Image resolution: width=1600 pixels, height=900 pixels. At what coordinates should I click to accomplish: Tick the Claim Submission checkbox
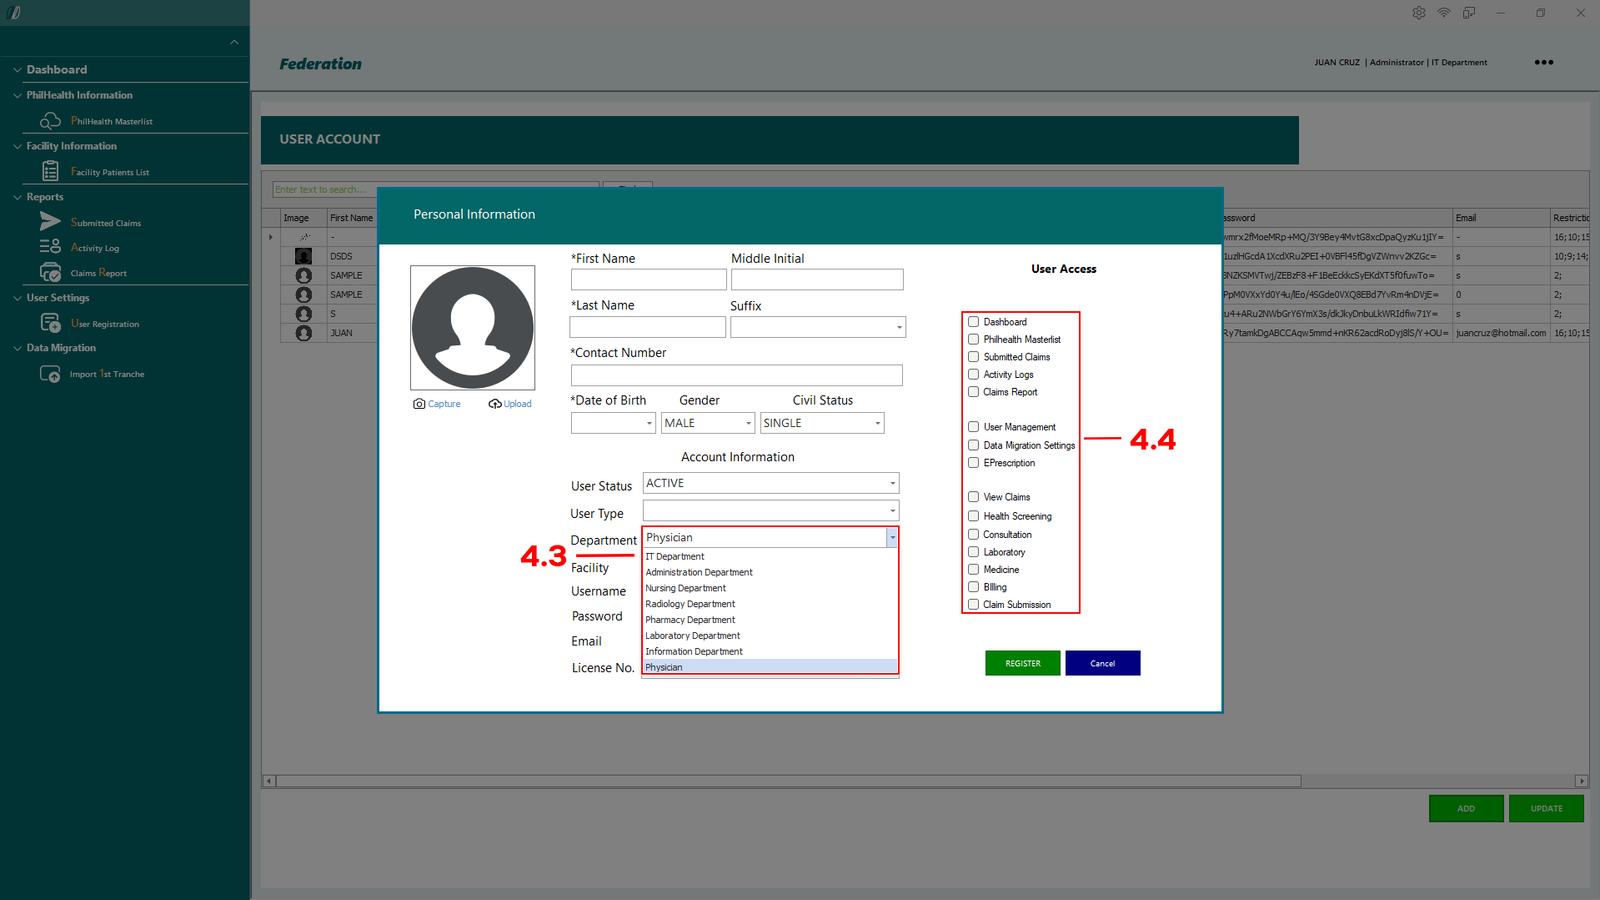(x=973, y=604)
